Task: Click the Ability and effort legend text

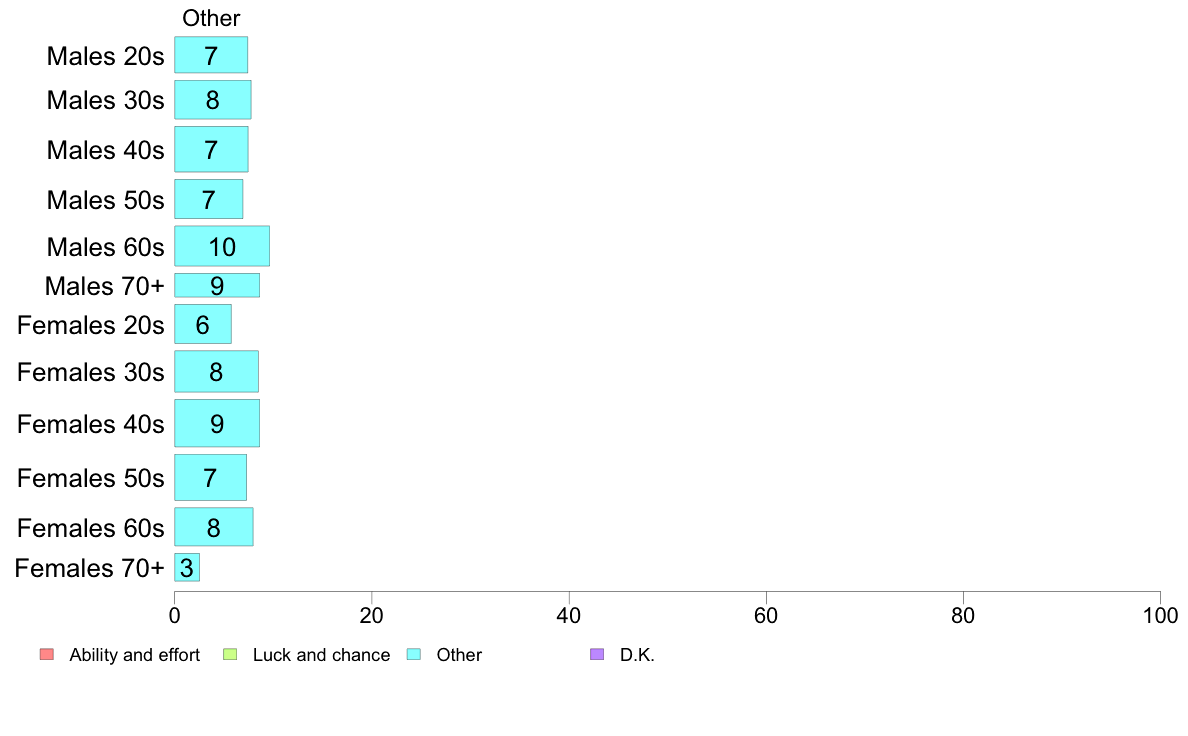Action: coord(135,655)
